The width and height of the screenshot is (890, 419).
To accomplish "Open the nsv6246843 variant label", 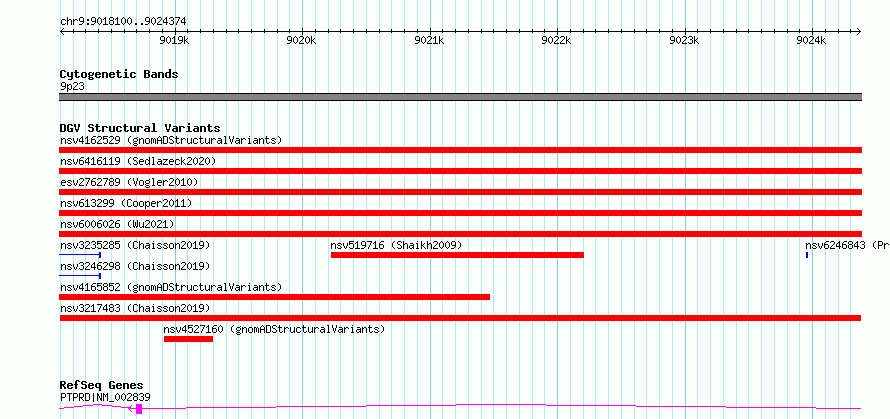I will coord(847,245).
